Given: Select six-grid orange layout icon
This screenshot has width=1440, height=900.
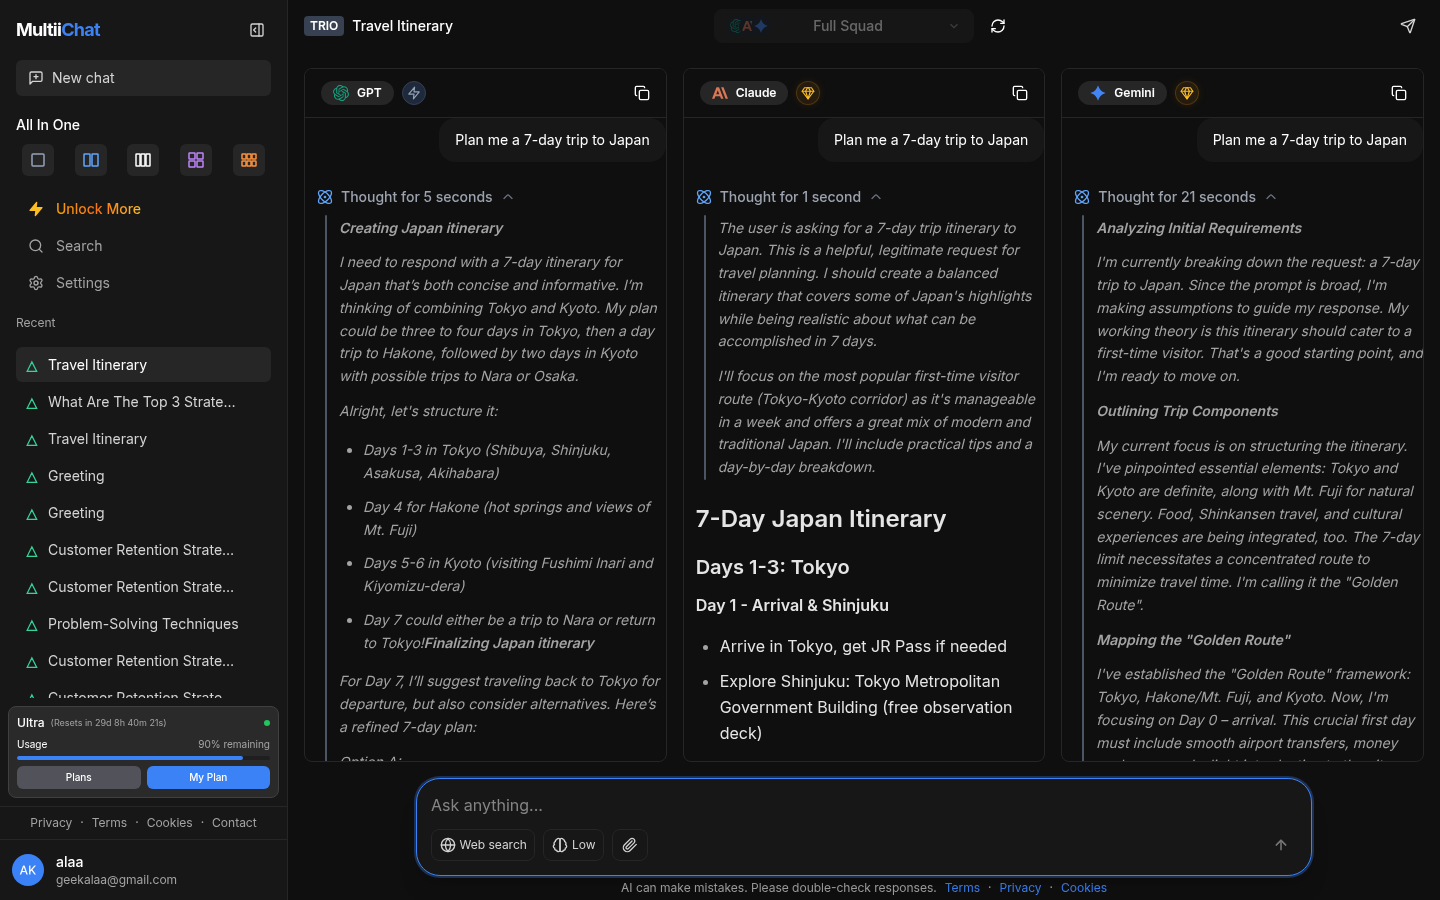Looking at the screenshot, I should tap(249, 160).
